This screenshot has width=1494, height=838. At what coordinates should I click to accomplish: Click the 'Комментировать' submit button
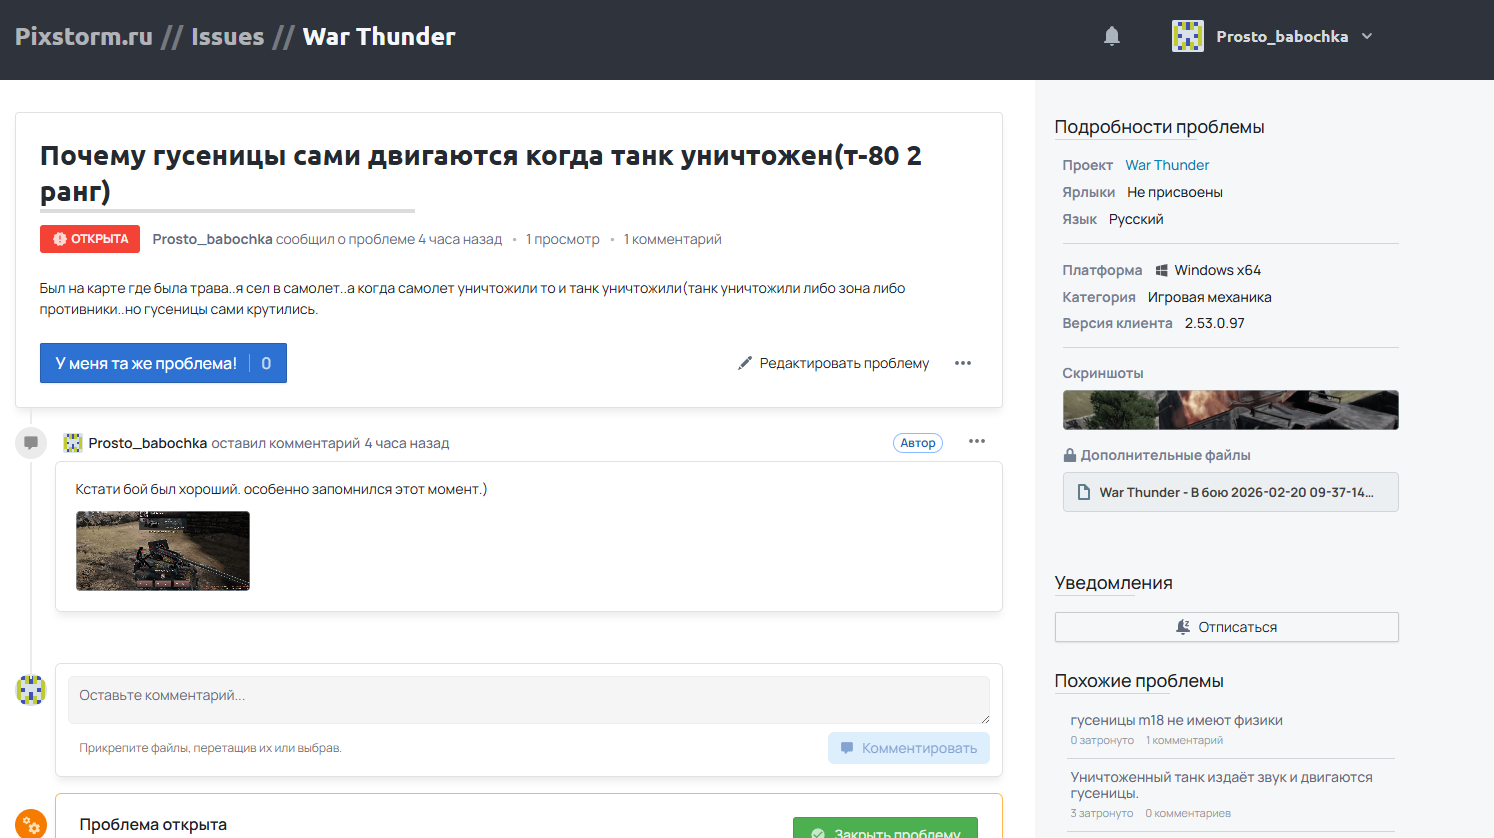(908, 748)
